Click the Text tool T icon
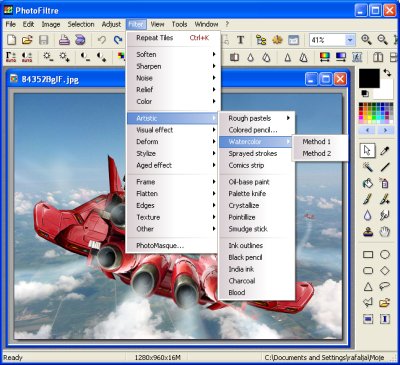 (x=240, y=40)
